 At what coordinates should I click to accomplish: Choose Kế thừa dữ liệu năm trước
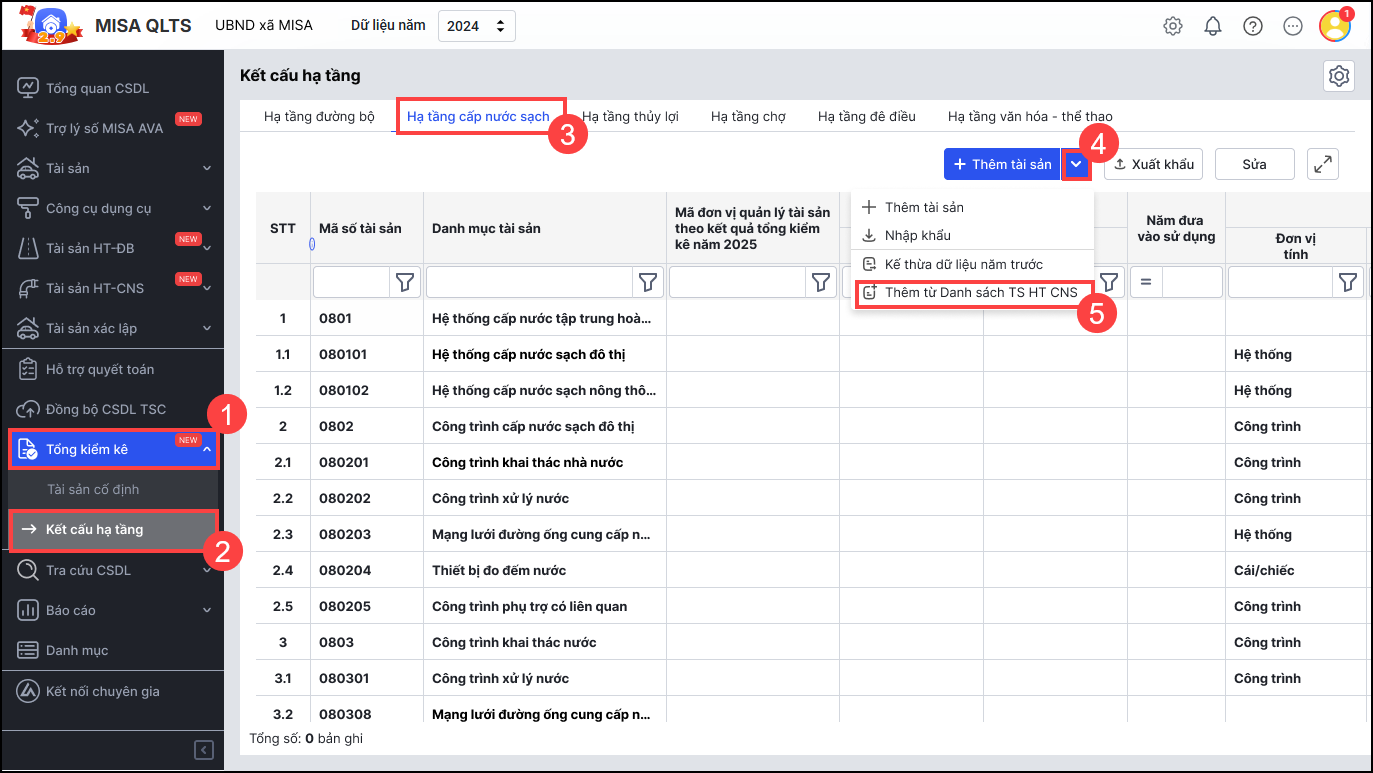[963, 264]
